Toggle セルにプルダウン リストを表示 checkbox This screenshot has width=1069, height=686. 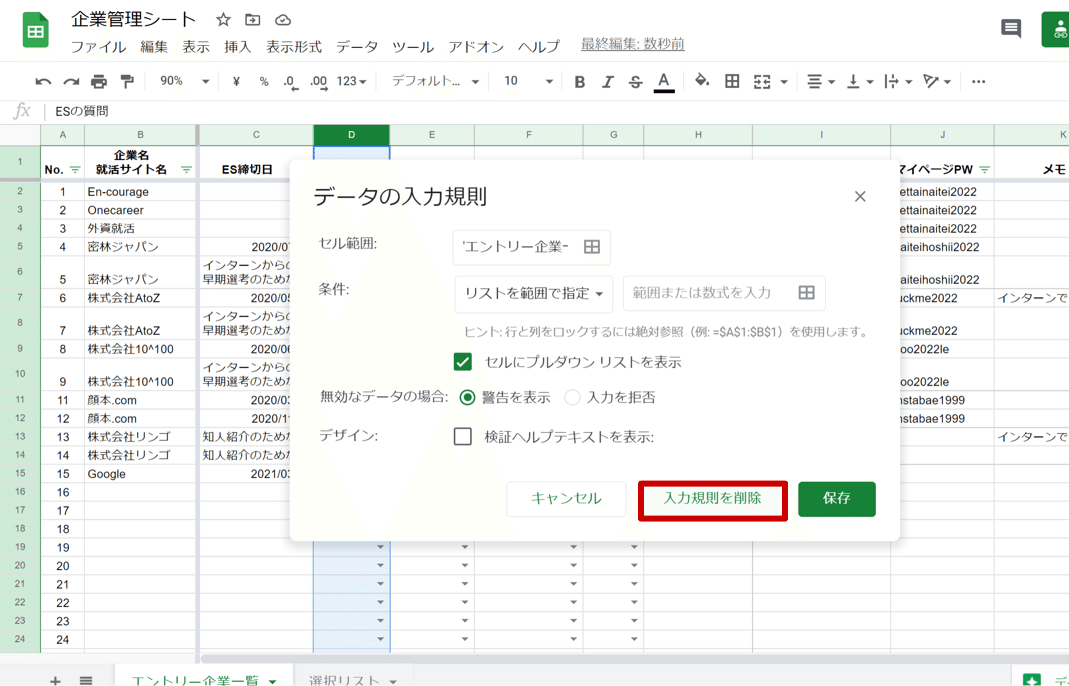tap(463, 361)
